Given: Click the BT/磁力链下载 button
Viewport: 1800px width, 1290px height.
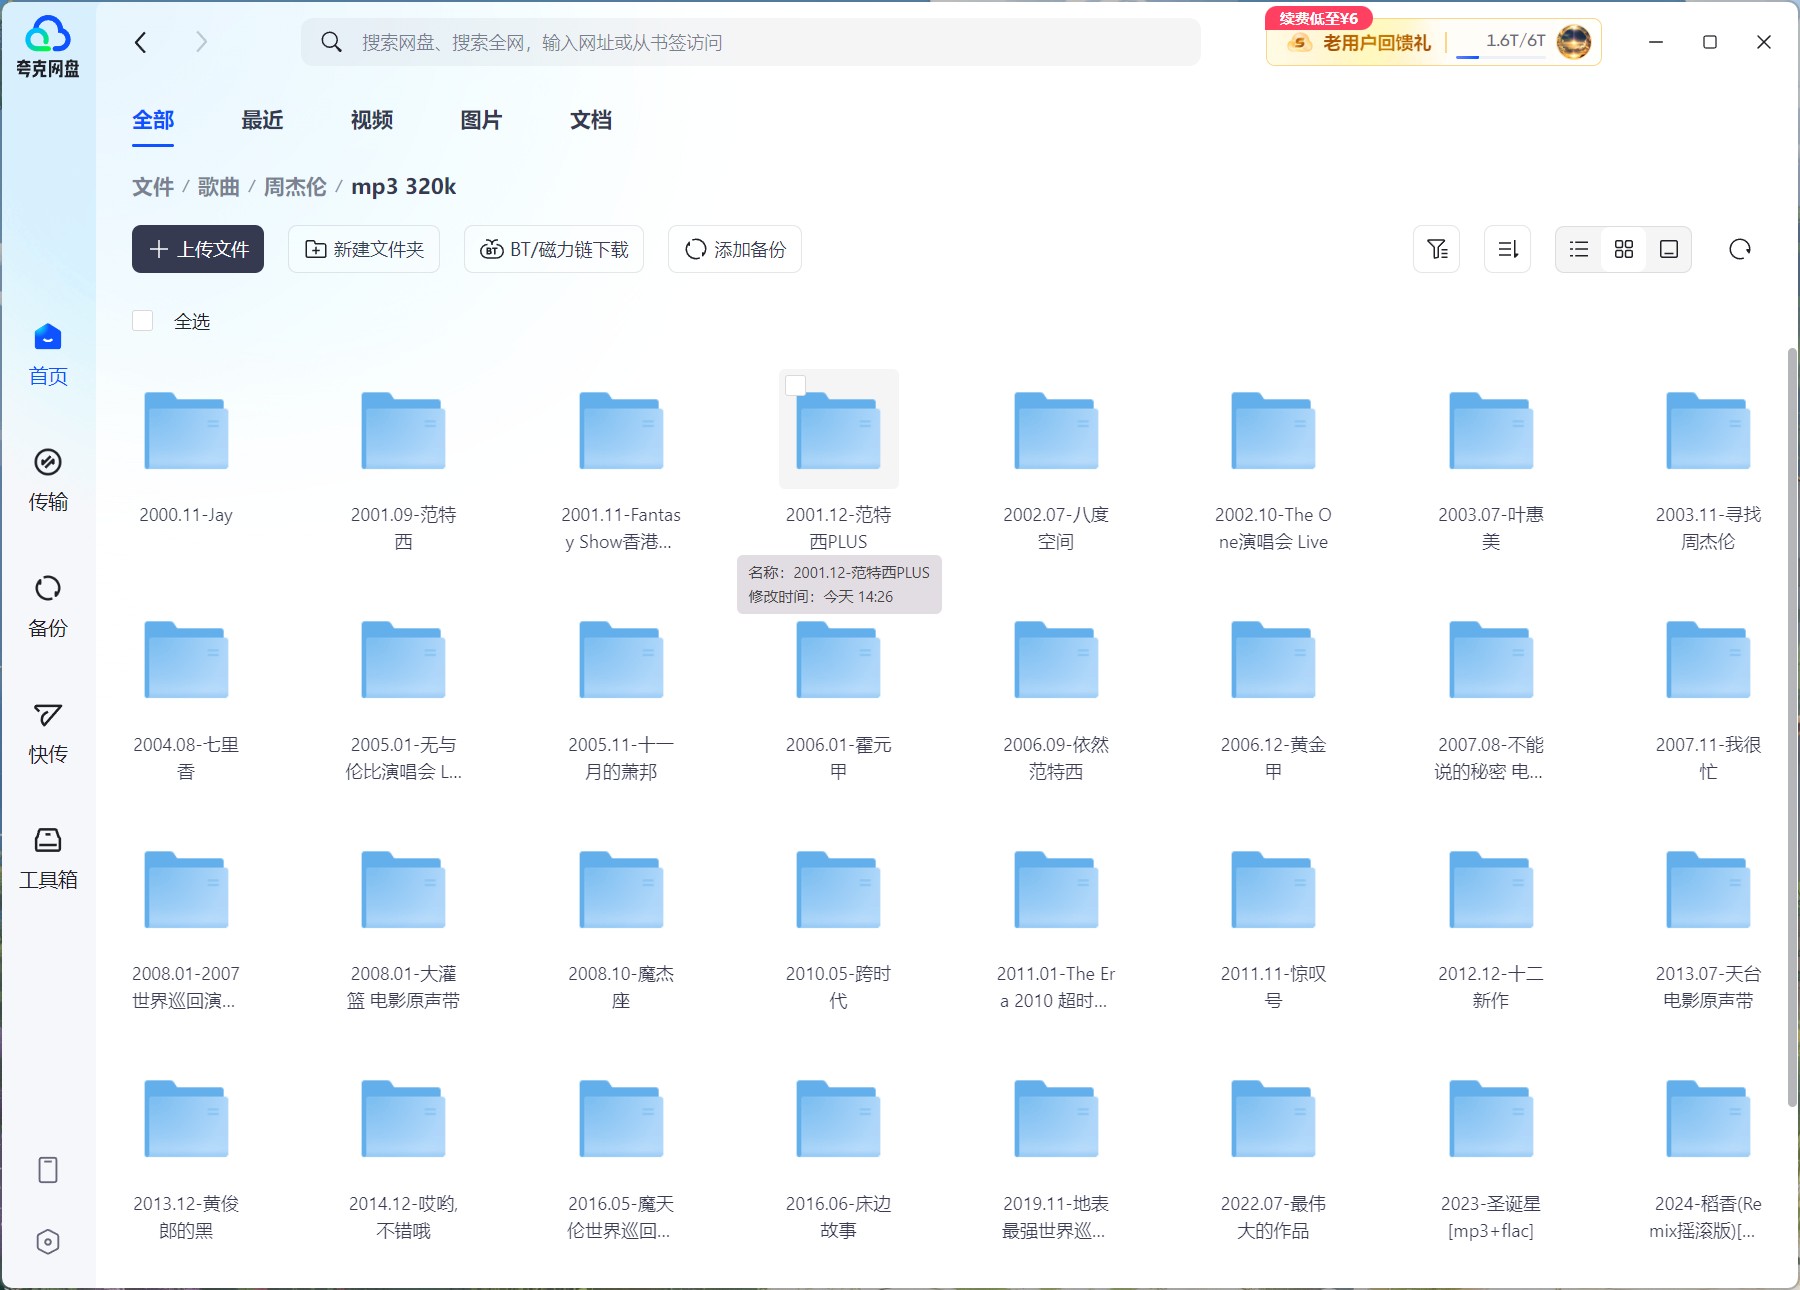Looking at the screenshot, I should pos(554,249).
